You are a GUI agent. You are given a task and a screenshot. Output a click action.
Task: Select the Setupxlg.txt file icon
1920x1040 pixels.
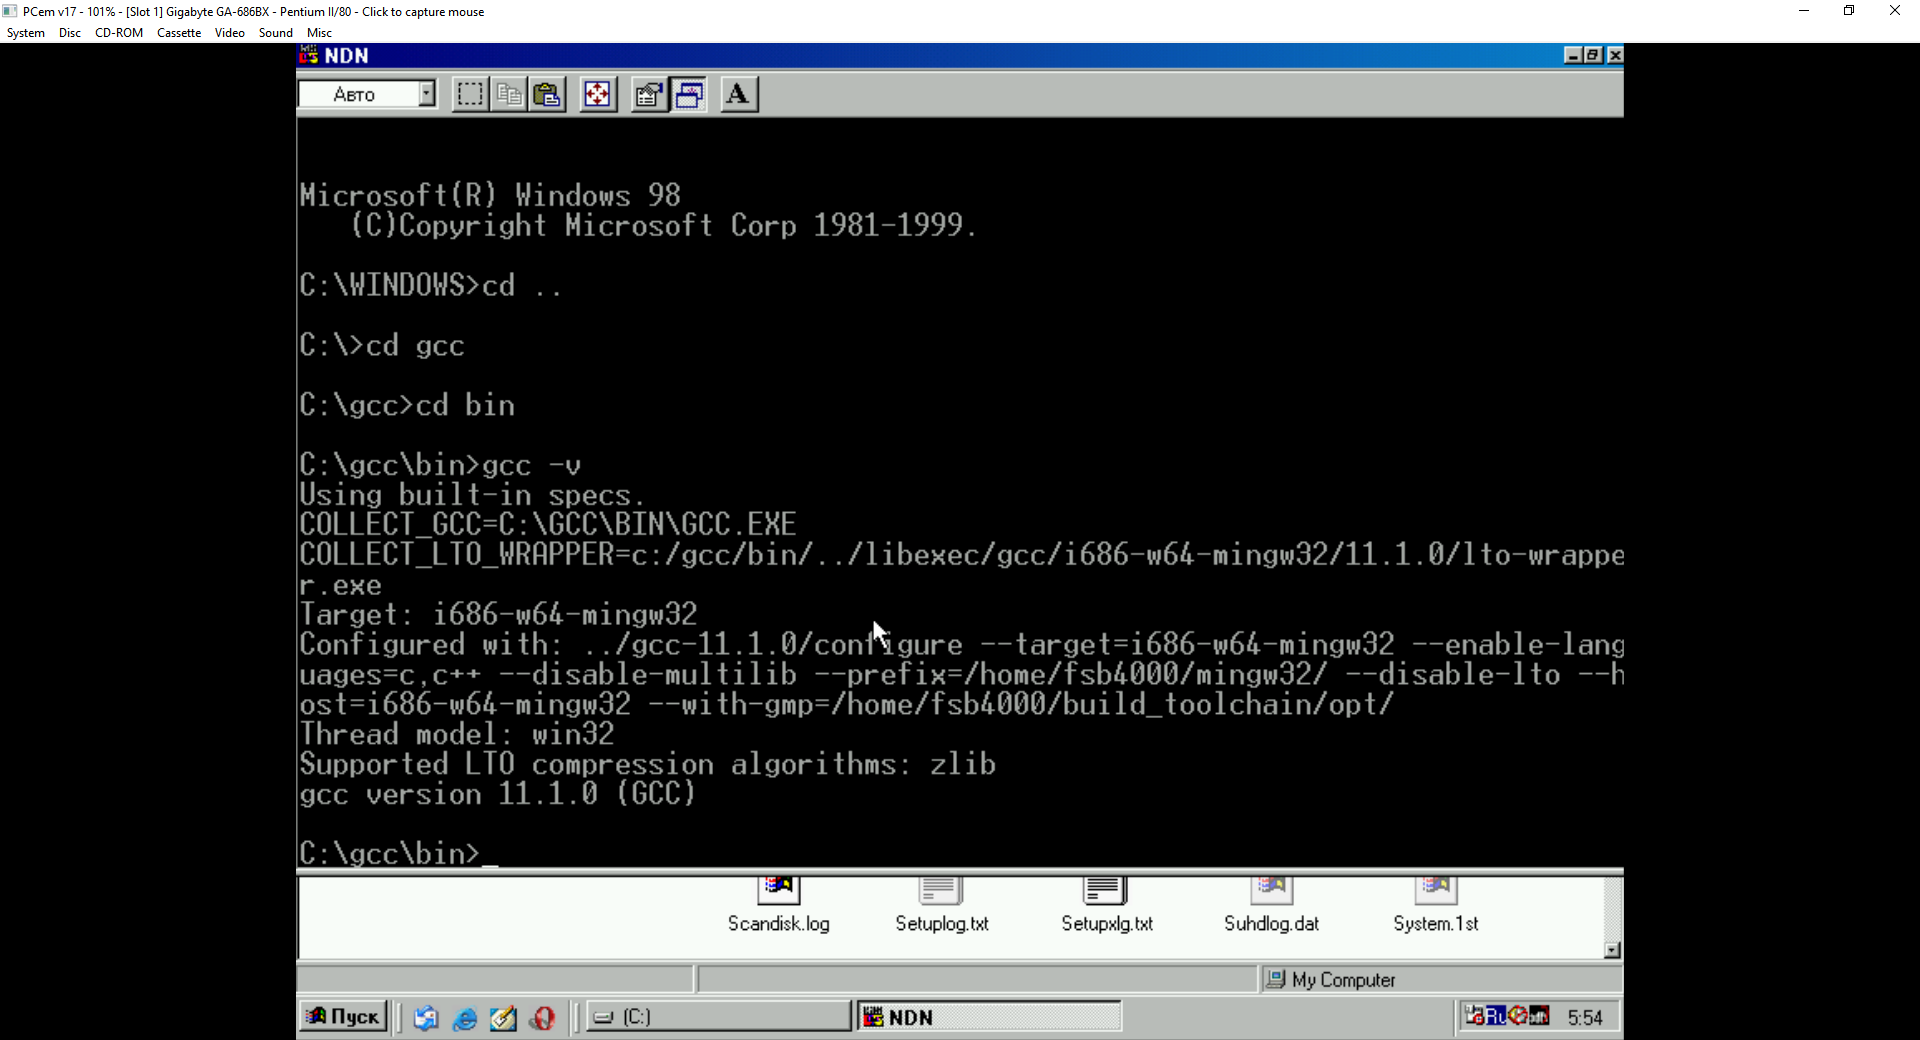point(1107,905)
